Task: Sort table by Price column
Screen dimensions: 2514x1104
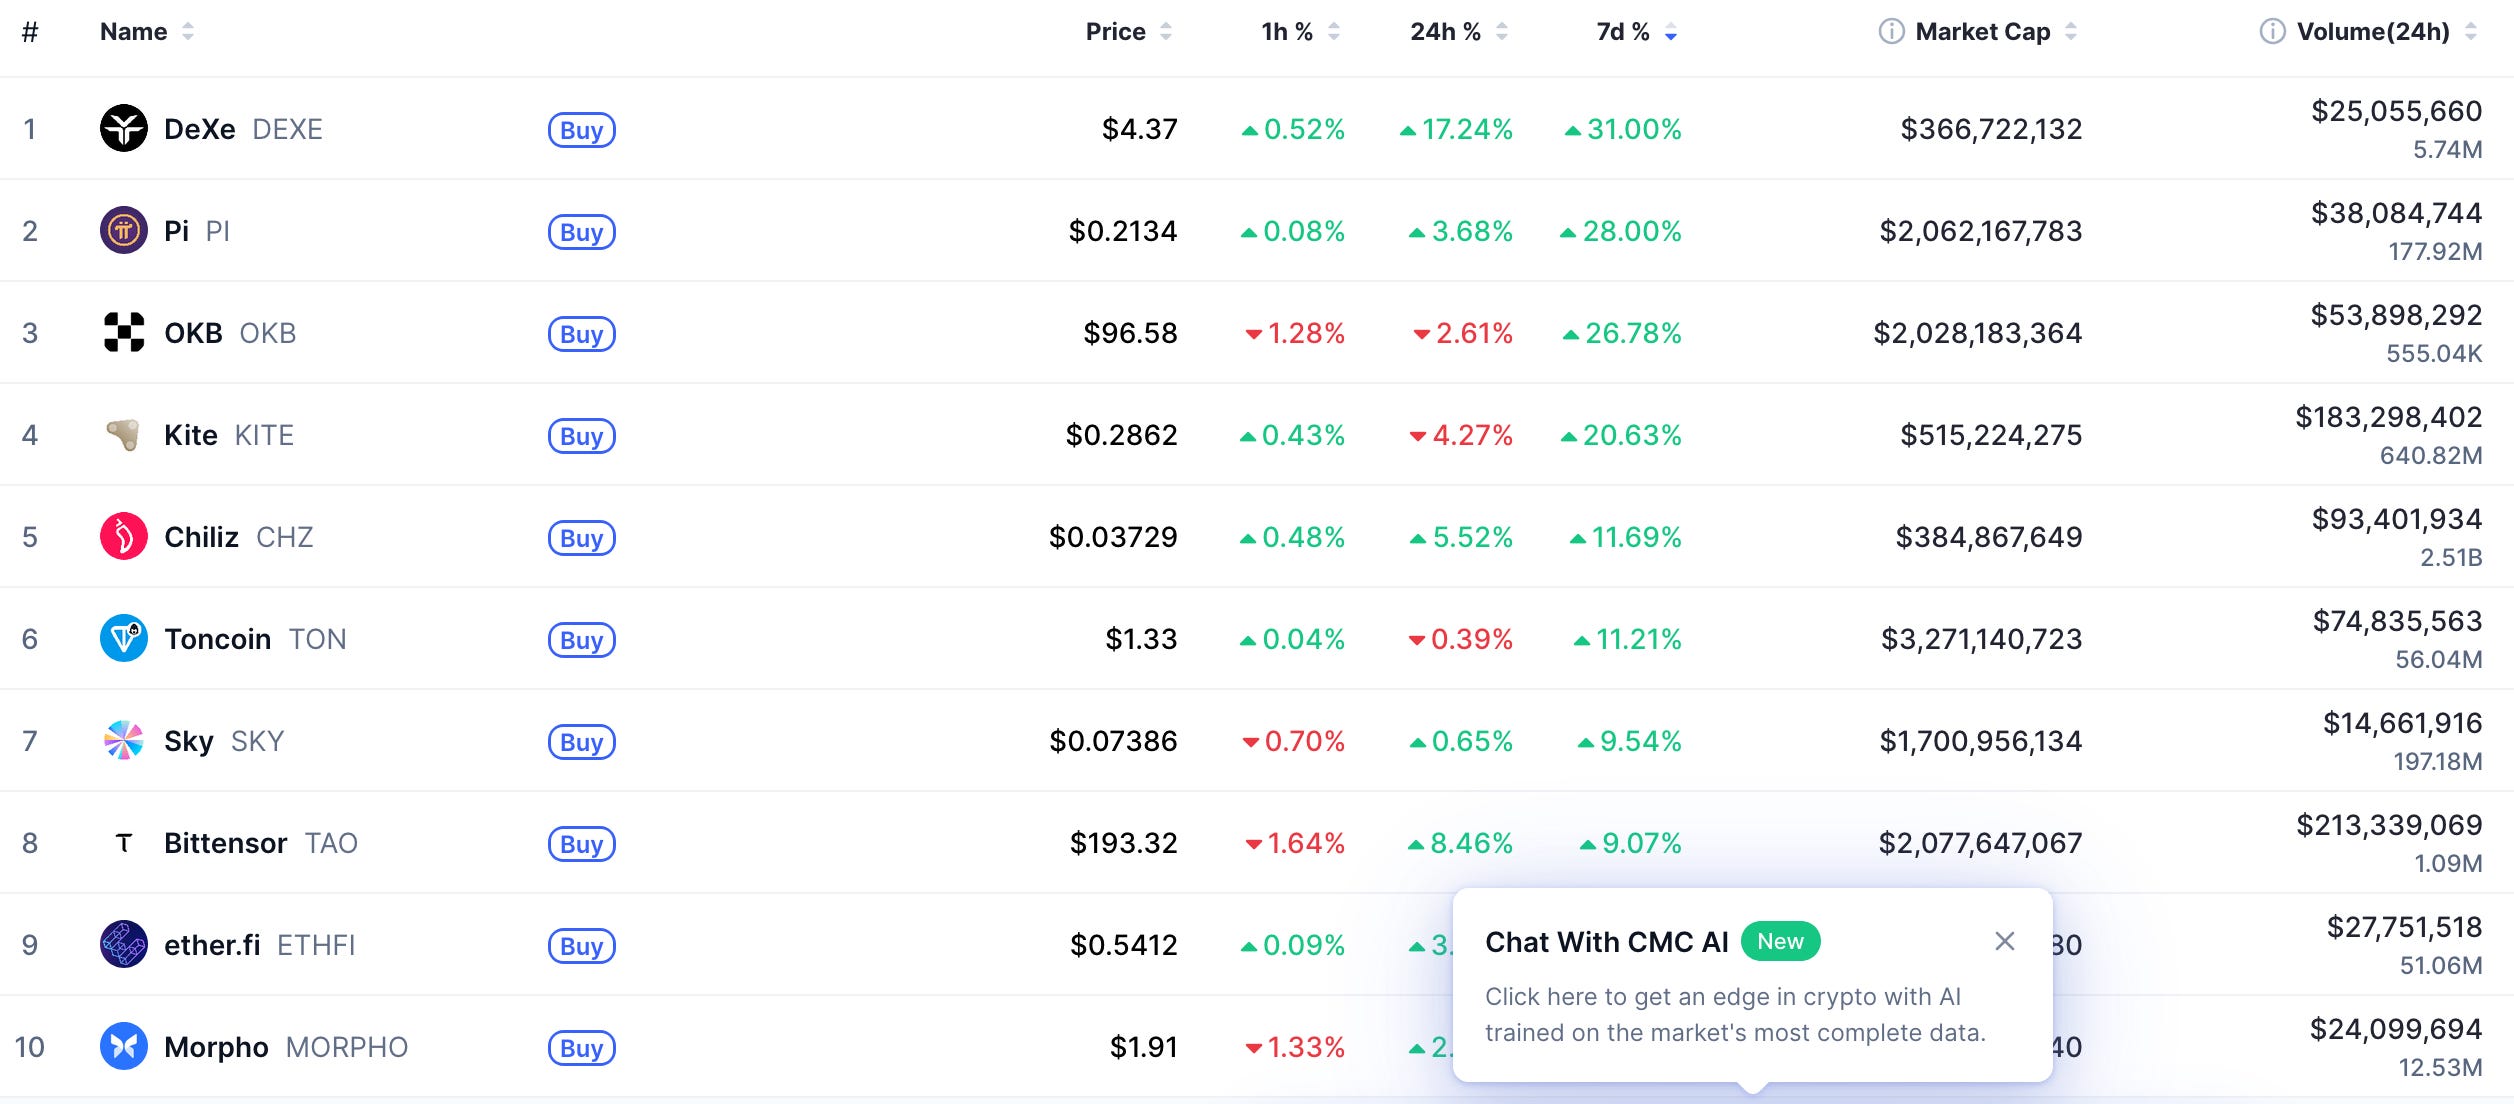Action: coord(1128,32)
